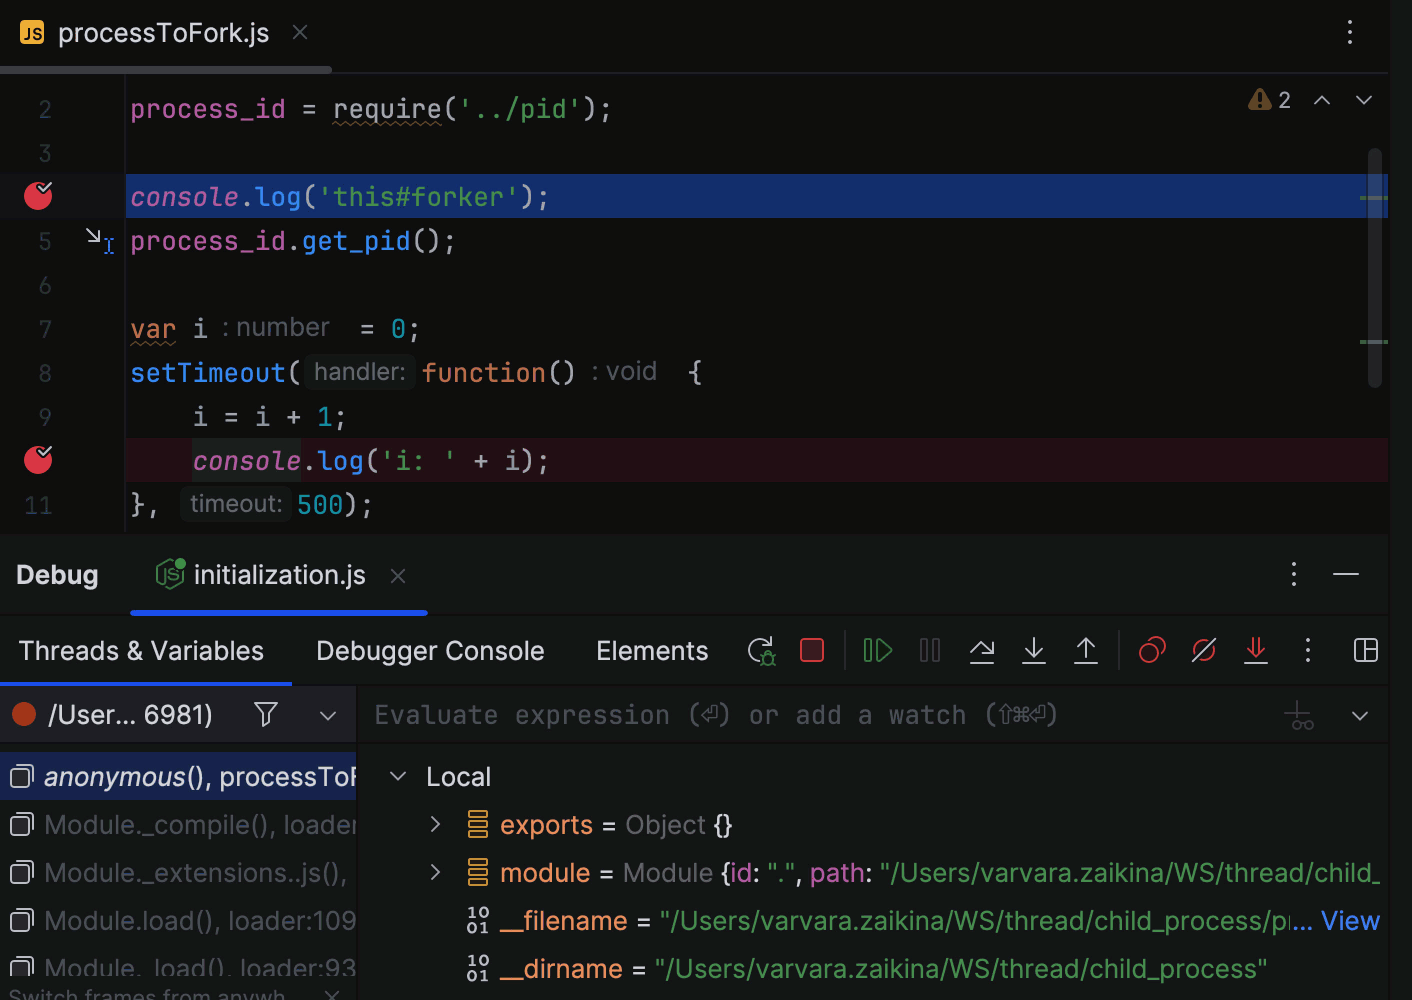Stop the running debug process
This screenshot has height=1000, width=1412.
click(x=811, y=650)
